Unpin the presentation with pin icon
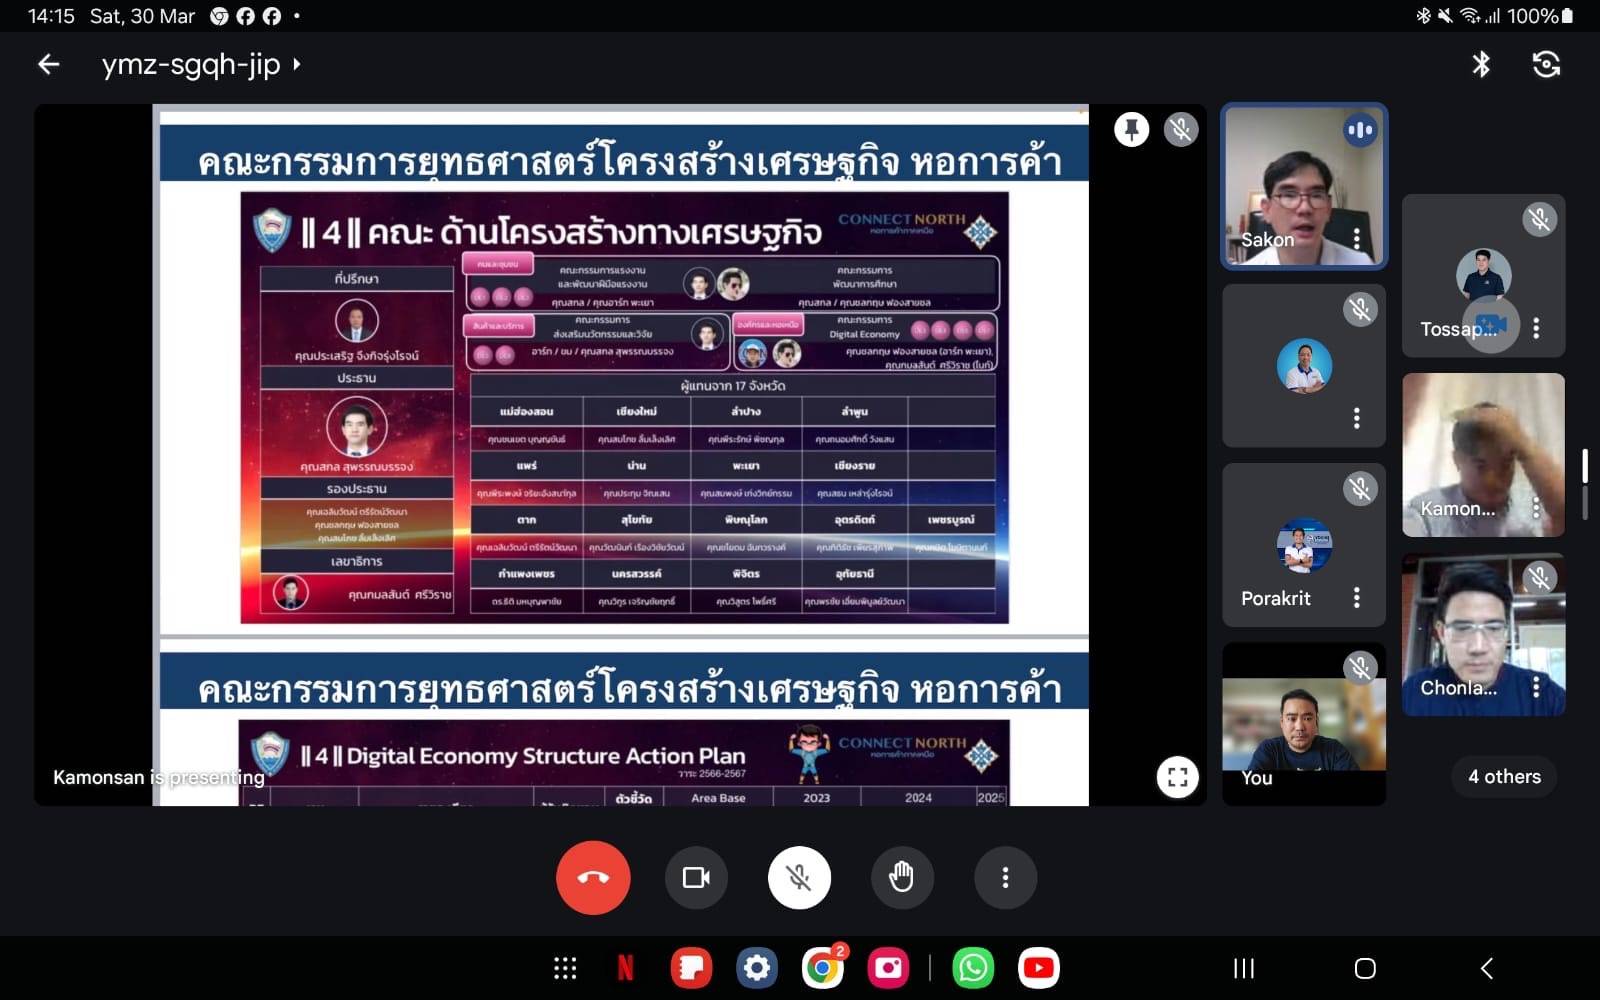This screenshot has width=1600, height=1000. (1131, 130)
